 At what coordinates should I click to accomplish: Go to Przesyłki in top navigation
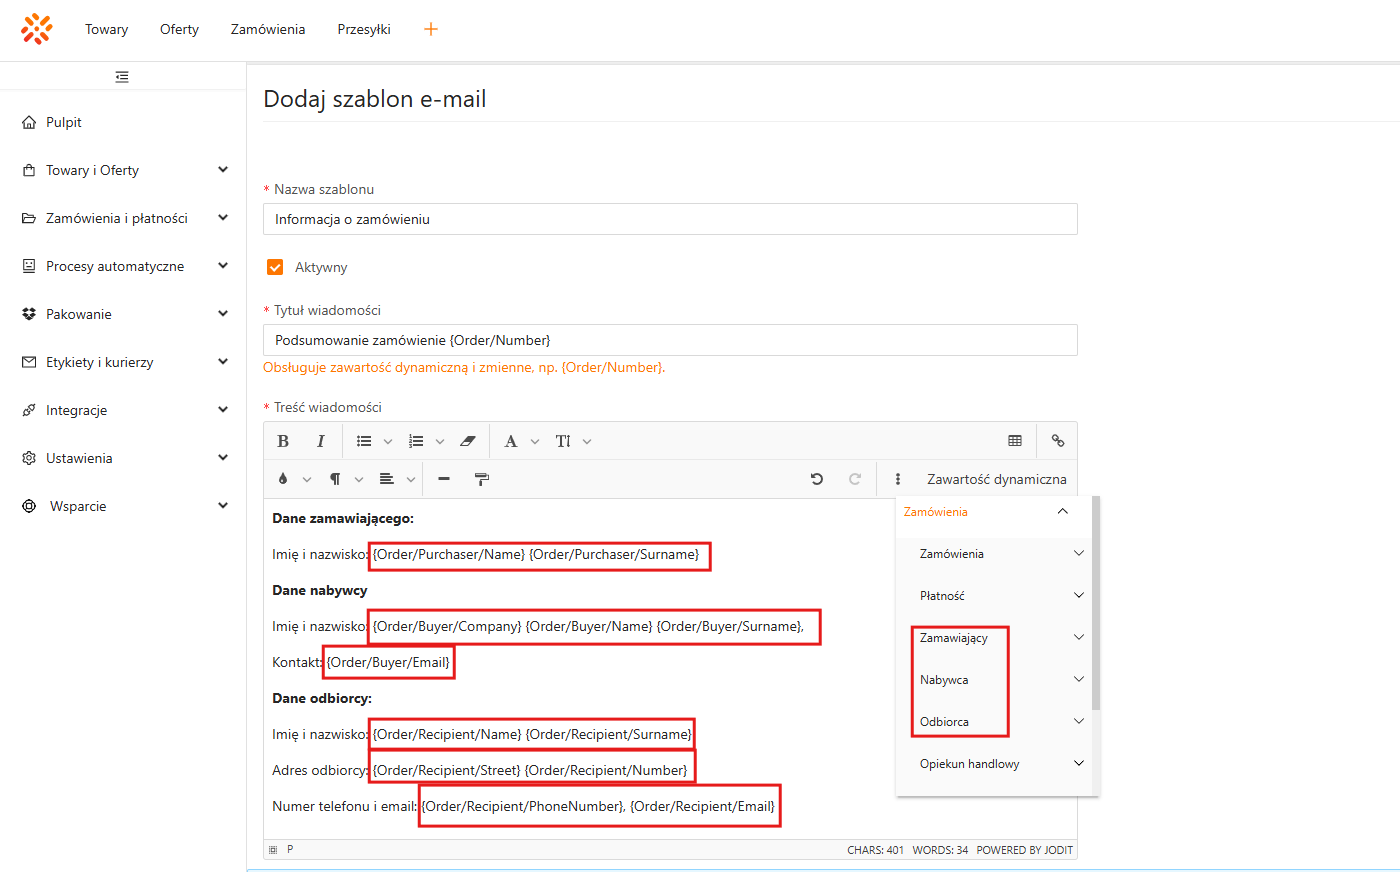364,29
